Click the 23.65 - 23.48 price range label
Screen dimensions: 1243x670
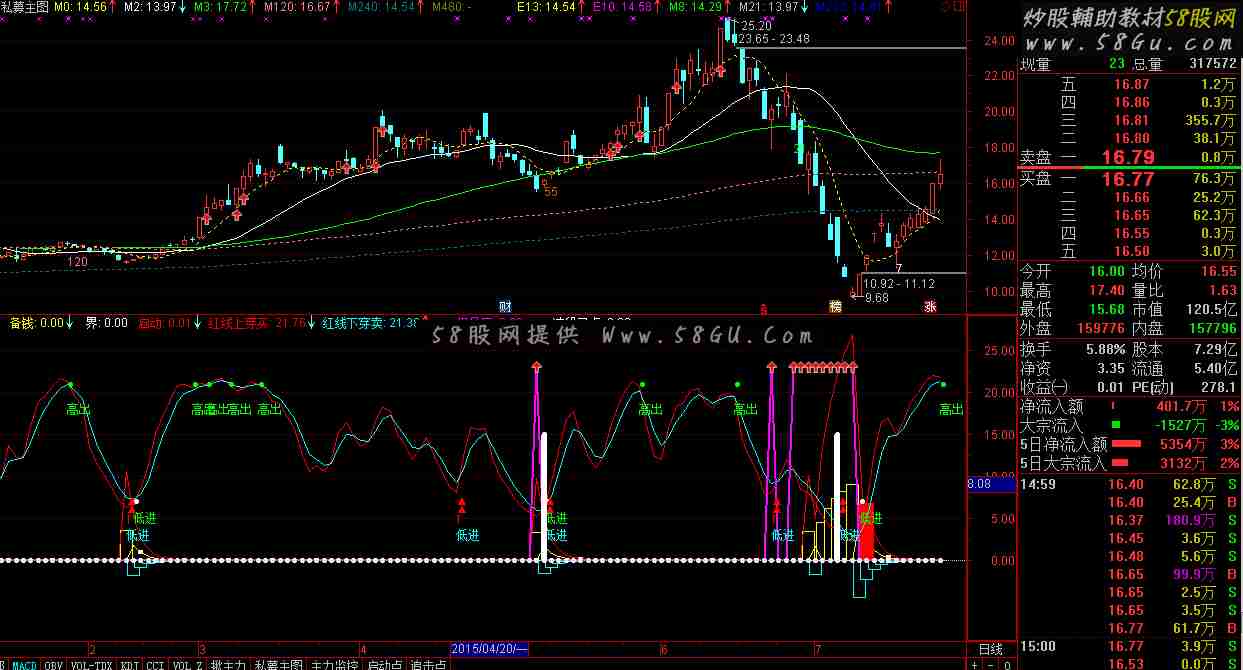[x=774, y=39]
